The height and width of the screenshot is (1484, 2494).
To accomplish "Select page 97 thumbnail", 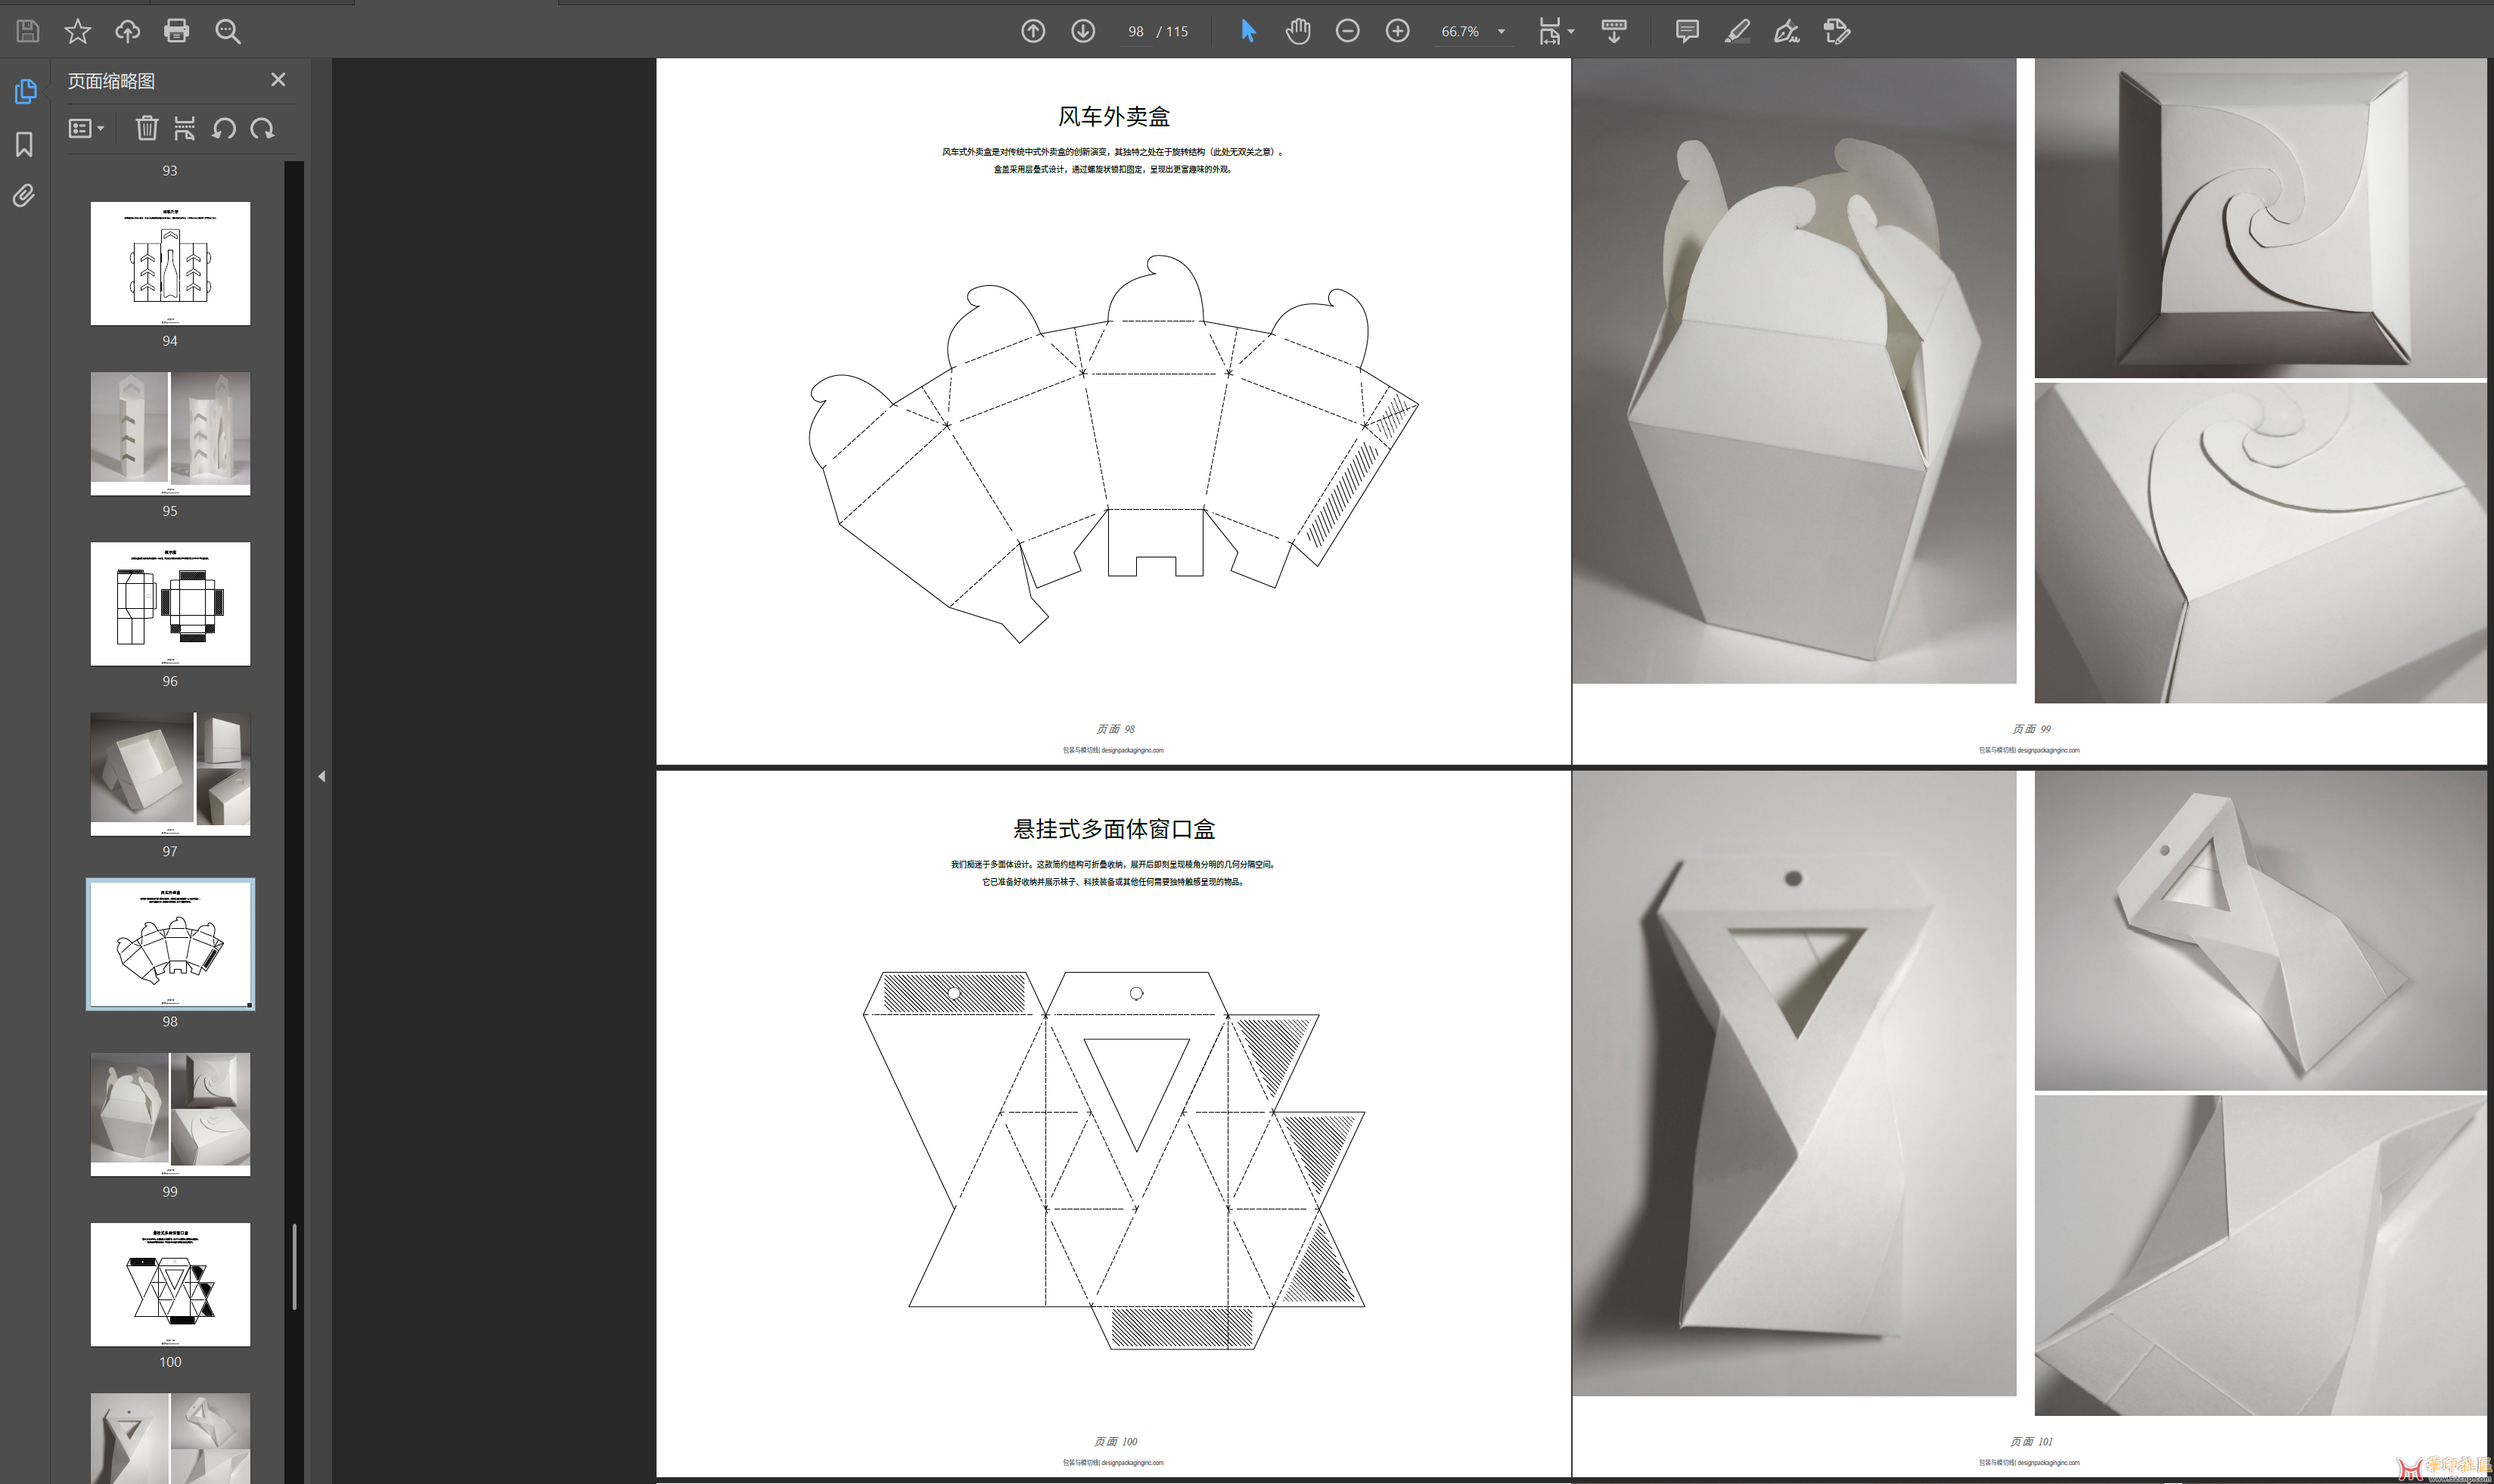I will [x=170, y=773].
